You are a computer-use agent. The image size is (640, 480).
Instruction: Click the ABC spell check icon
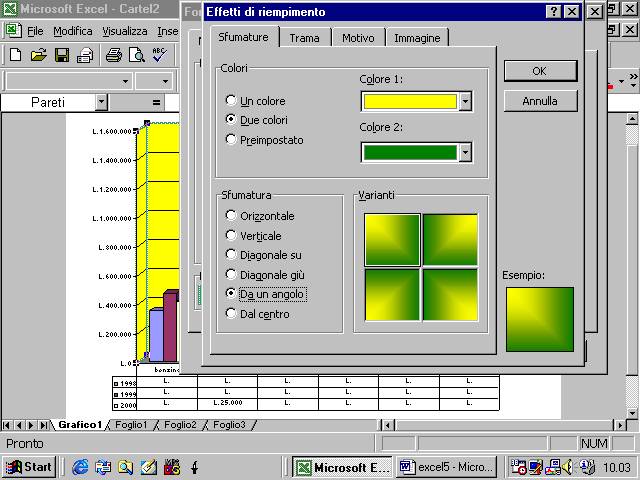click(159, 55)
